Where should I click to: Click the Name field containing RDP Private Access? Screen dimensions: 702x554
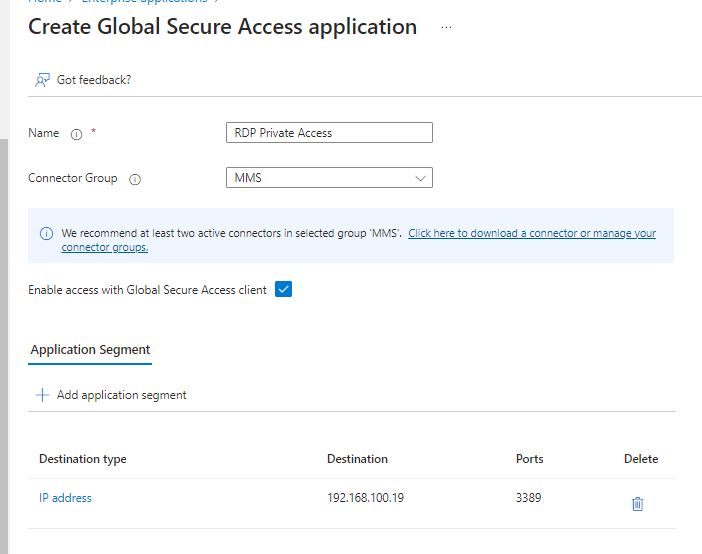tap(329, 133)
